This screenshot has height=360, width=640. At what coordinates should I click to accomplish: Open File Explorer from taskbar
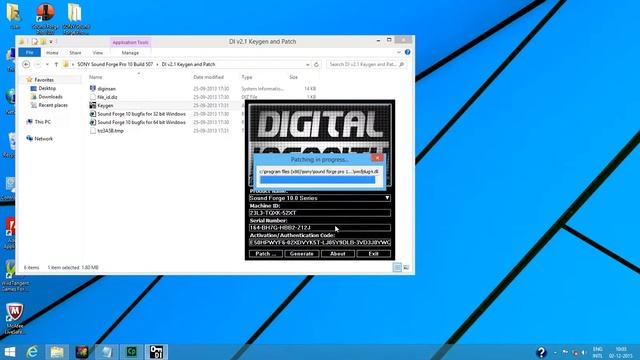[57, 352]
